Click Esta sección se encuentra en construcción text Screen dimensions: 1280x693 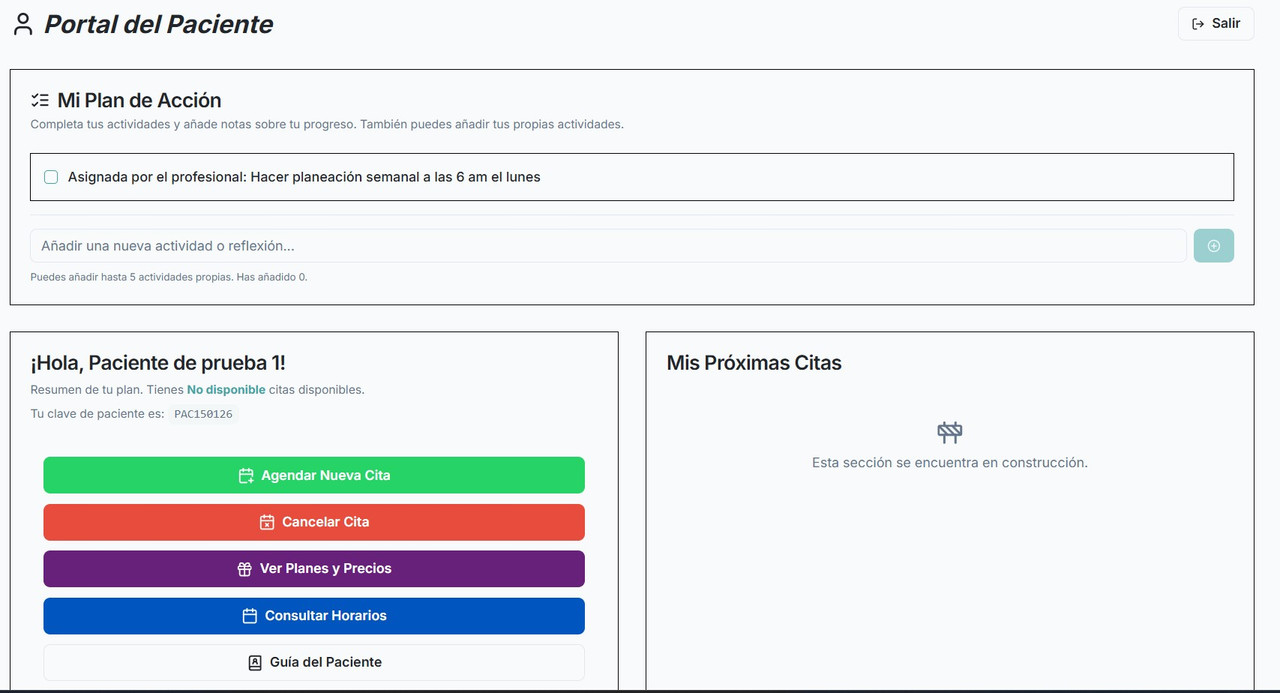(x=950, y=463)
